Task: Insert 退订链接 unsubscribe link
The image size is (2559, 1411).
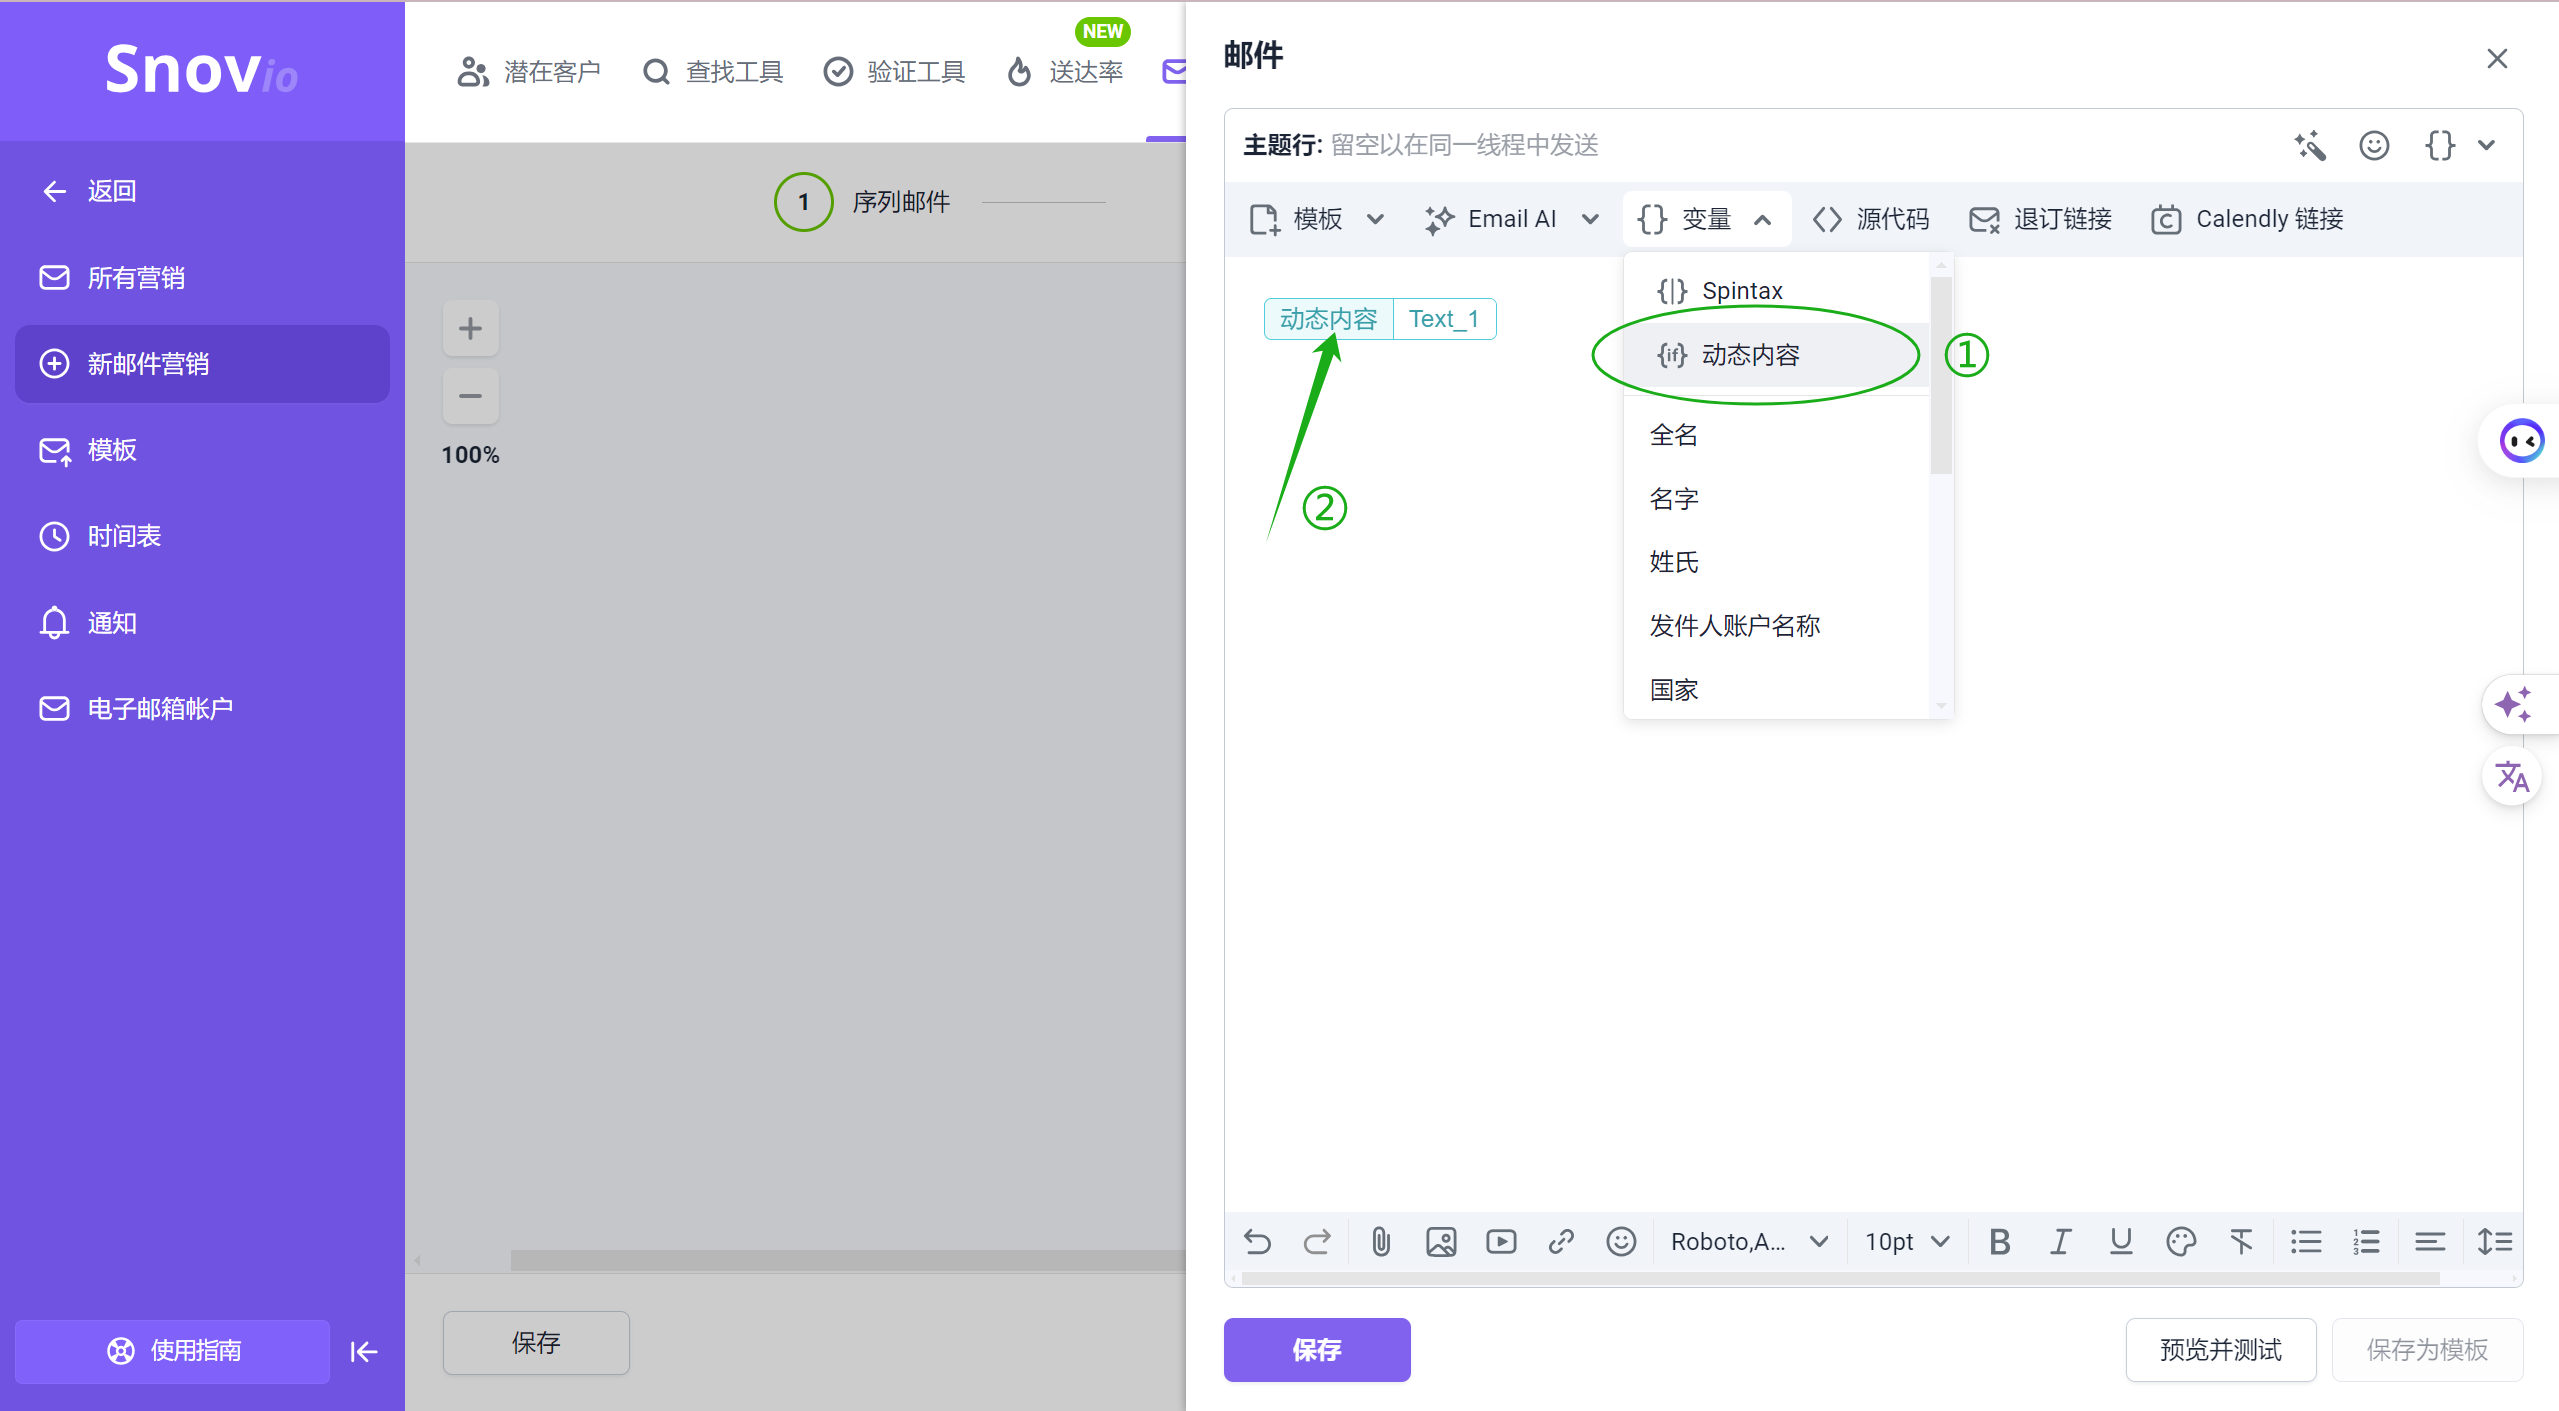Action: click(x=2040, y=219)
